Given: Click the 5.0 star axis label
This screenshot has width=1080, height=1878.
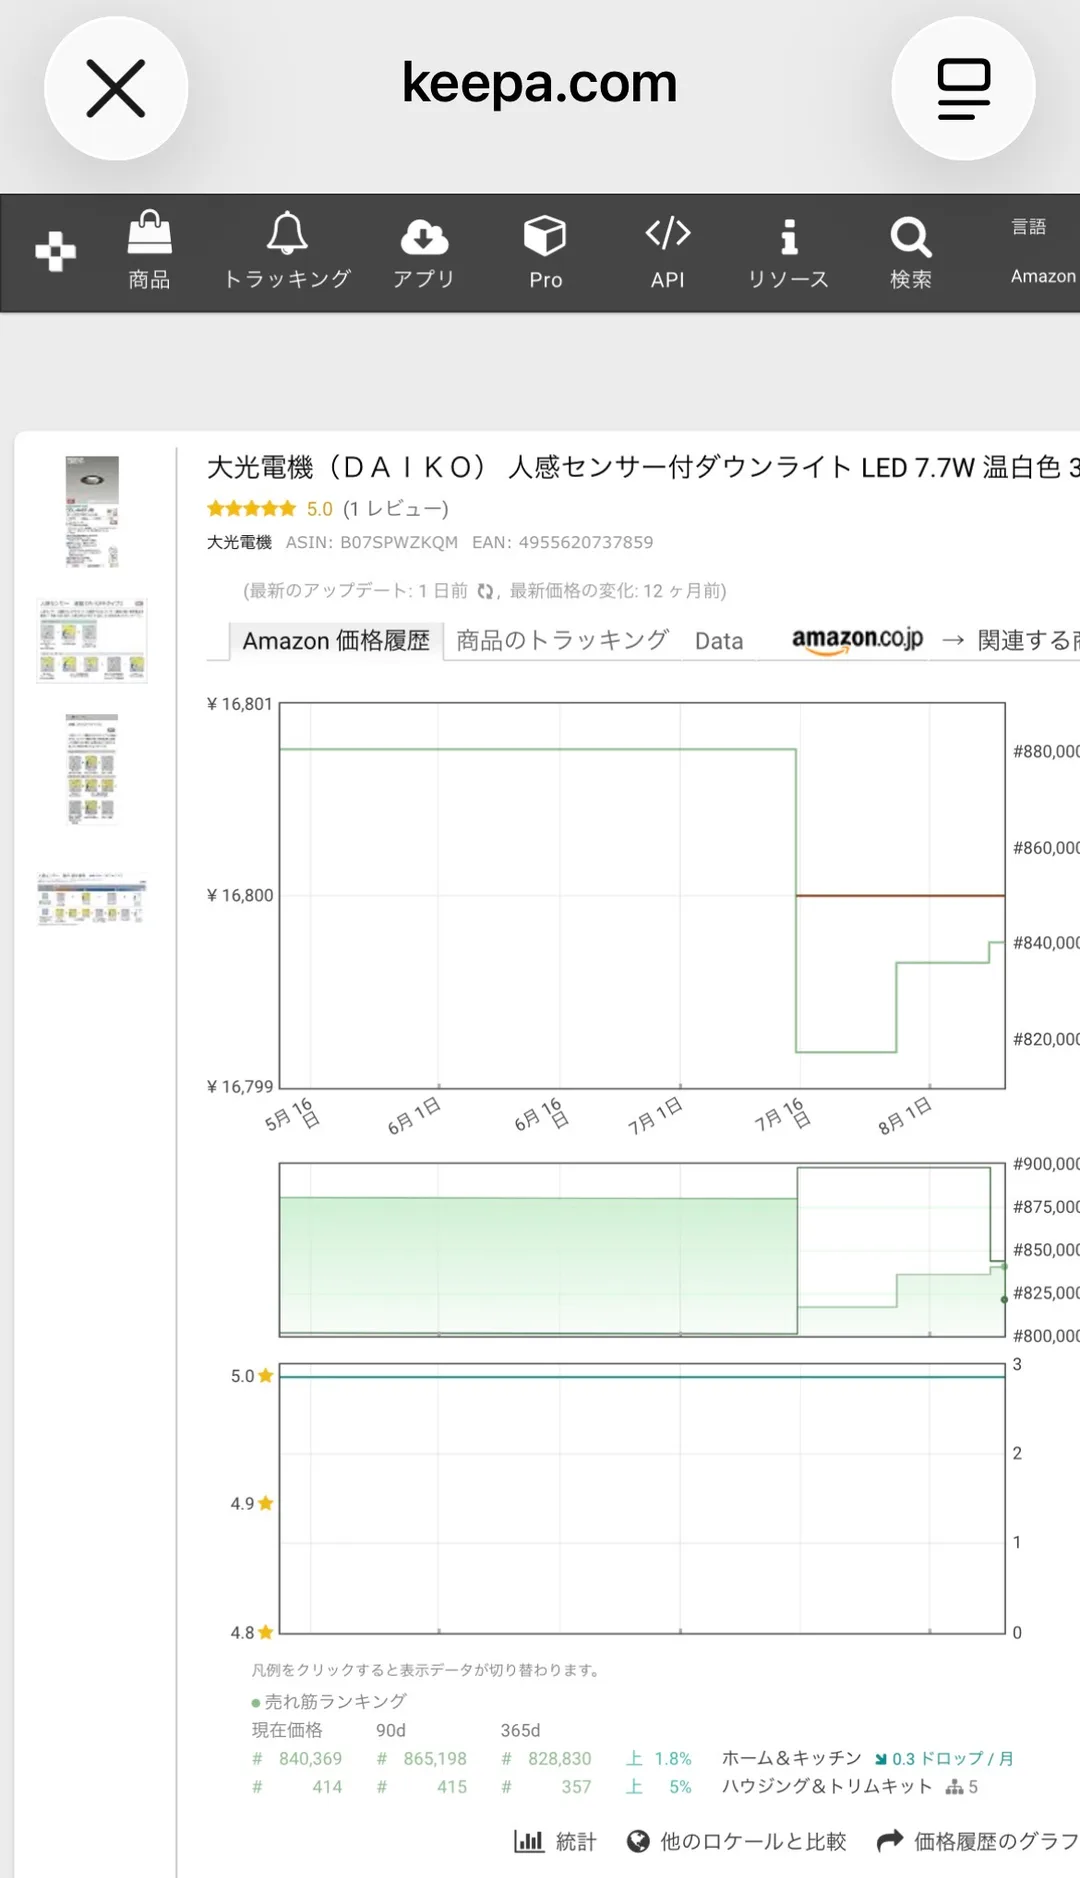Looking at the screenshot, I should click(252, 1376).
